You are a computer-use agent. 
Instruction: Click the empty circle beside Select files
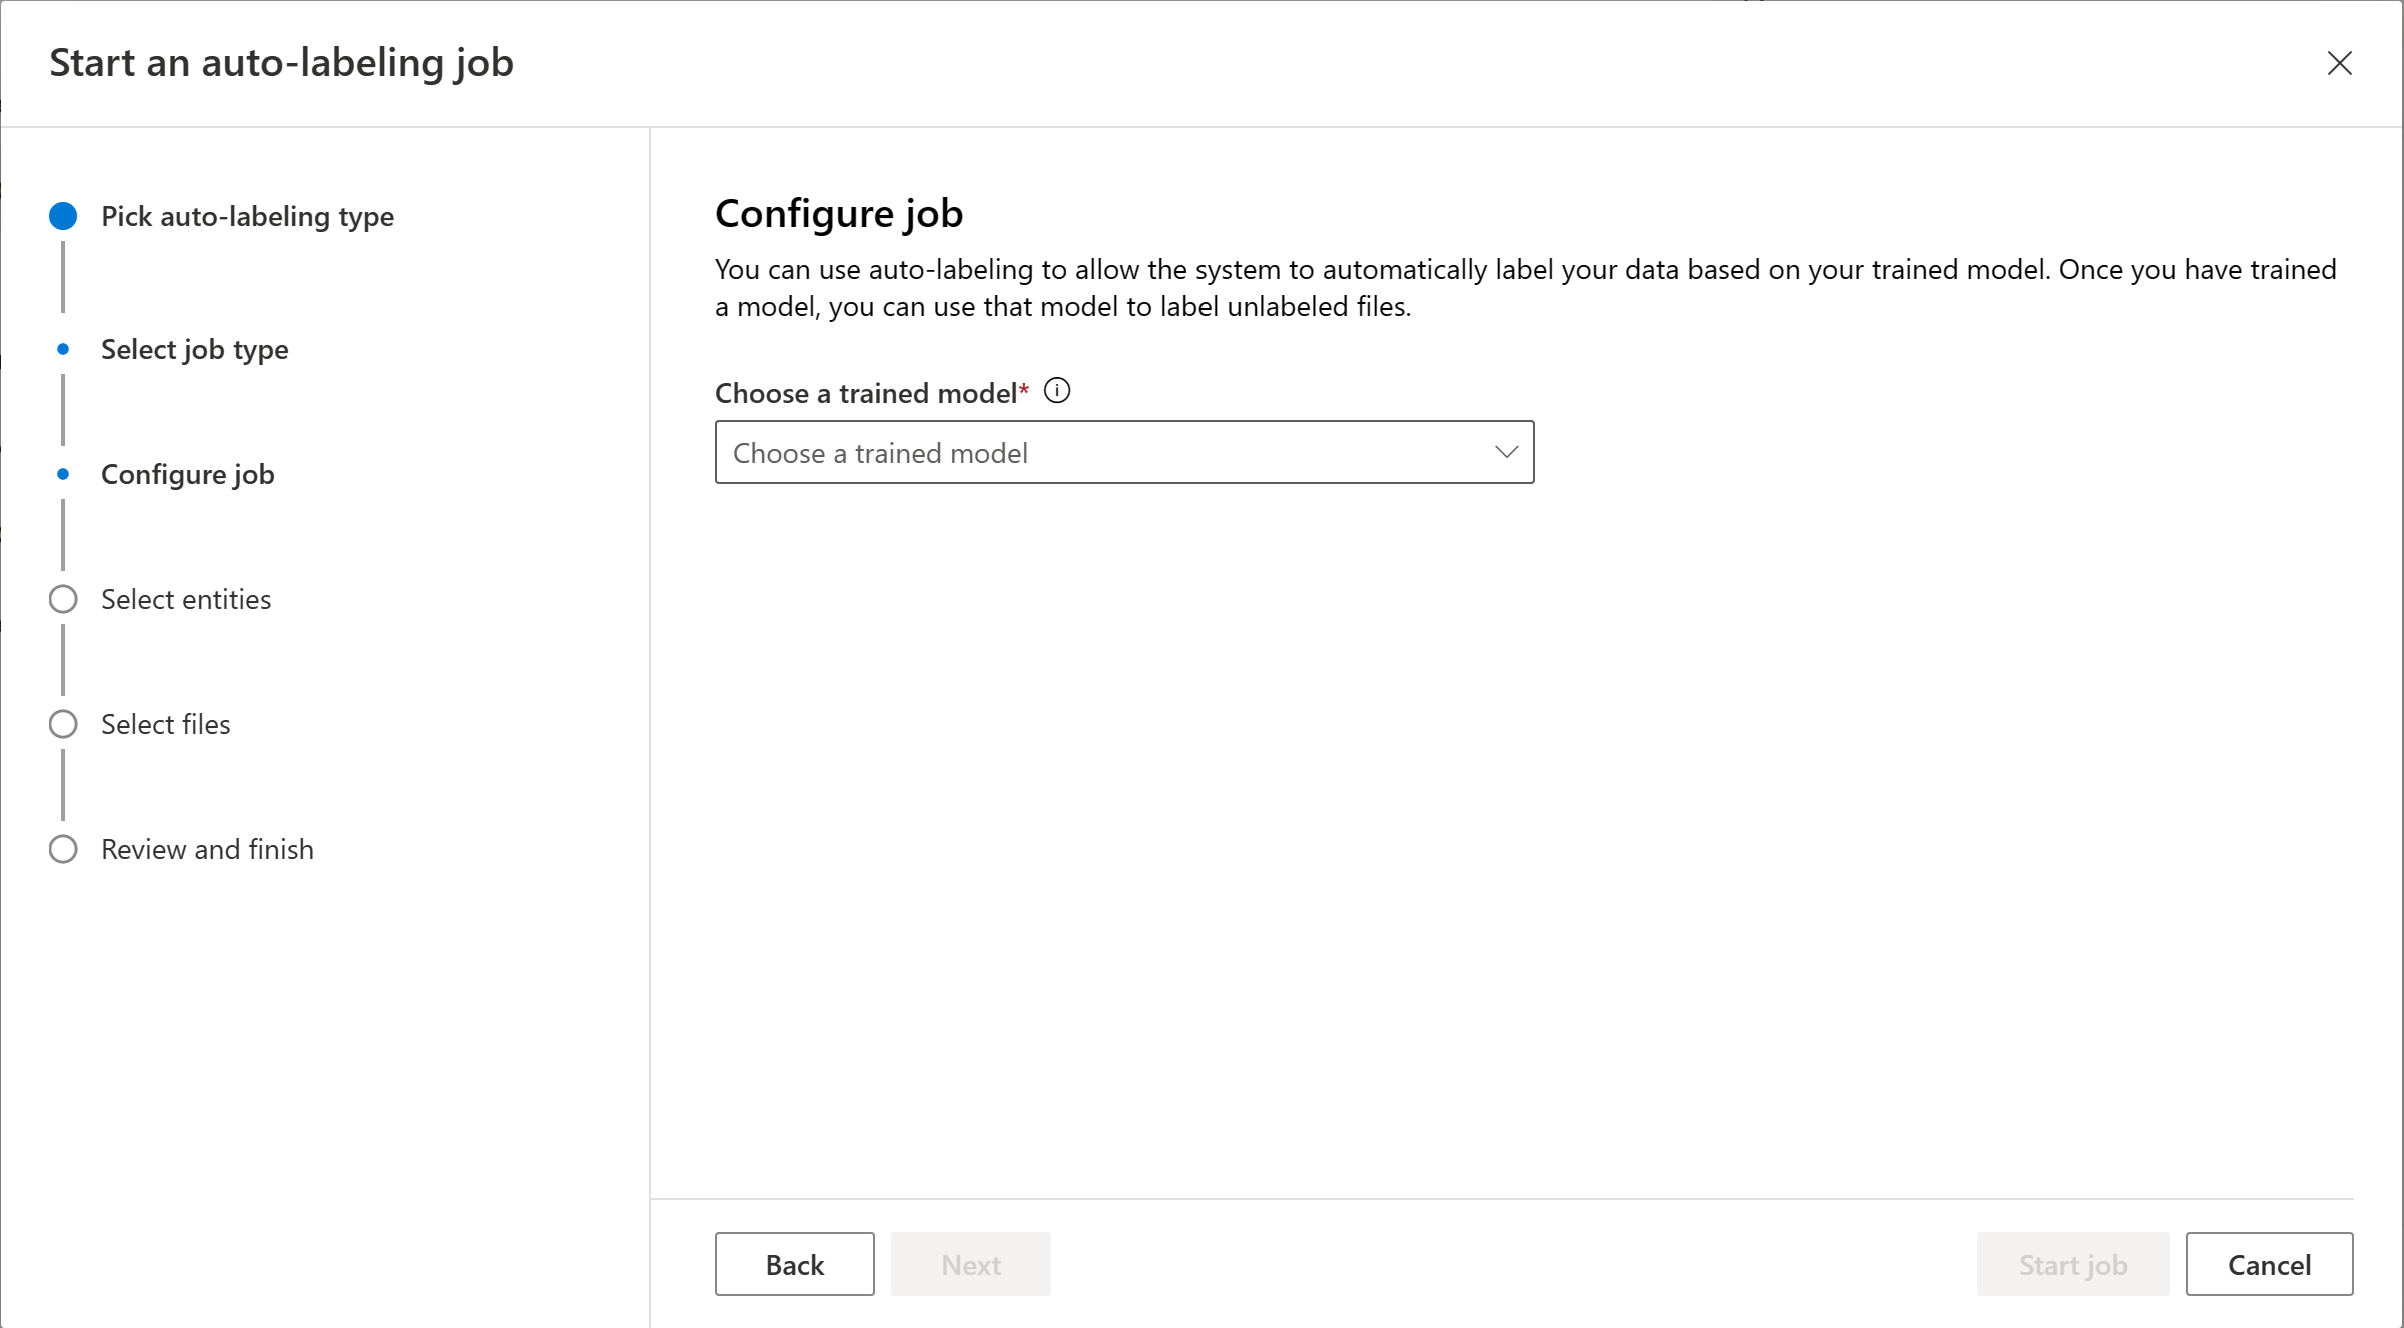point(63,724)
